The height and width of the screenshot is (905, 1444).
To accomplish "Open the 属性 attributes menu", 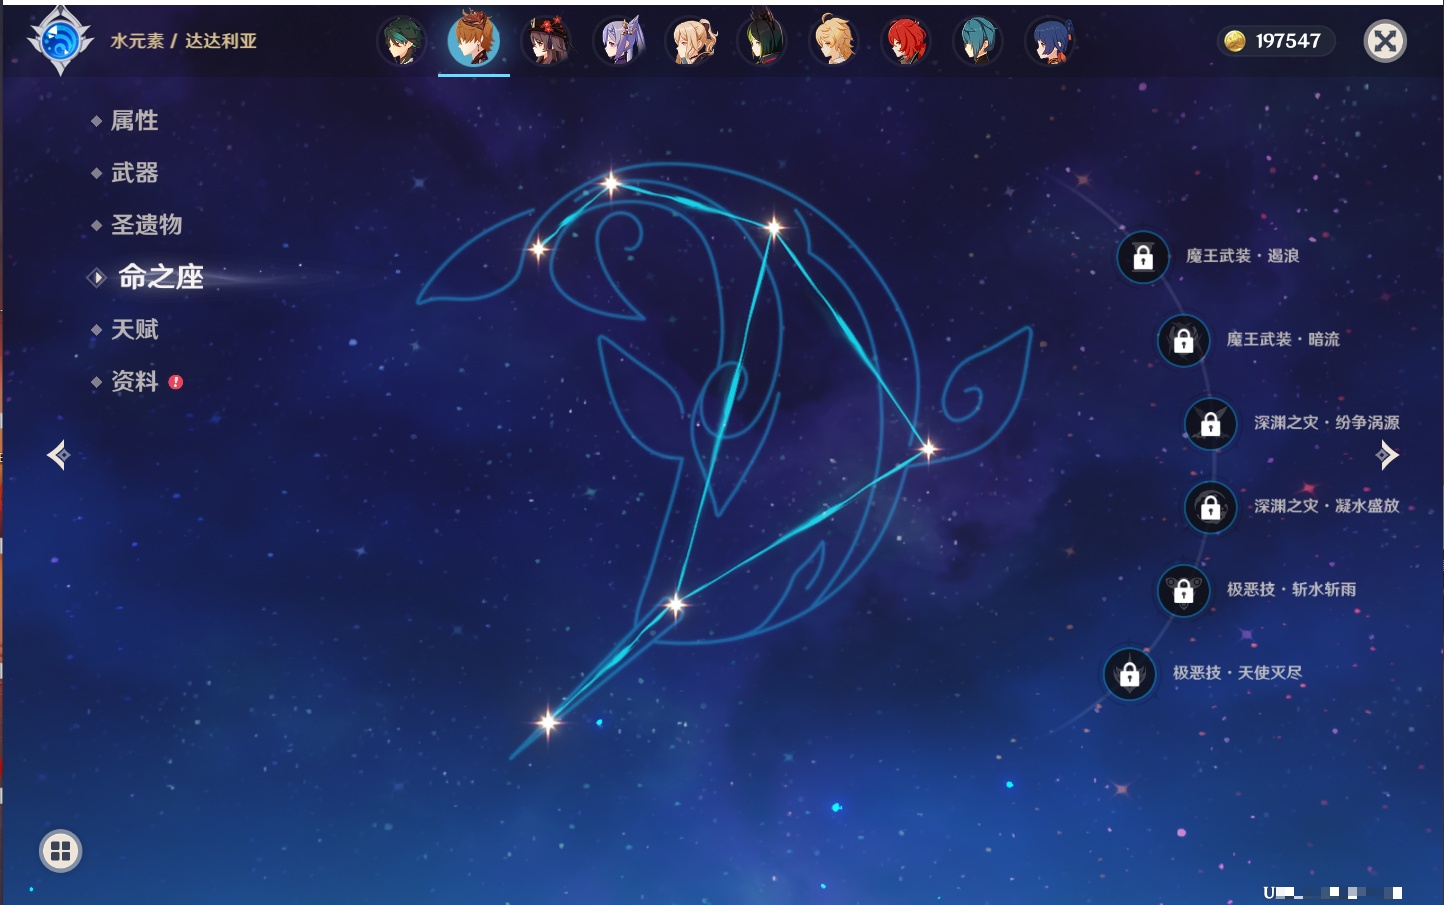I will pyautogui.click(x=134, y=121).
